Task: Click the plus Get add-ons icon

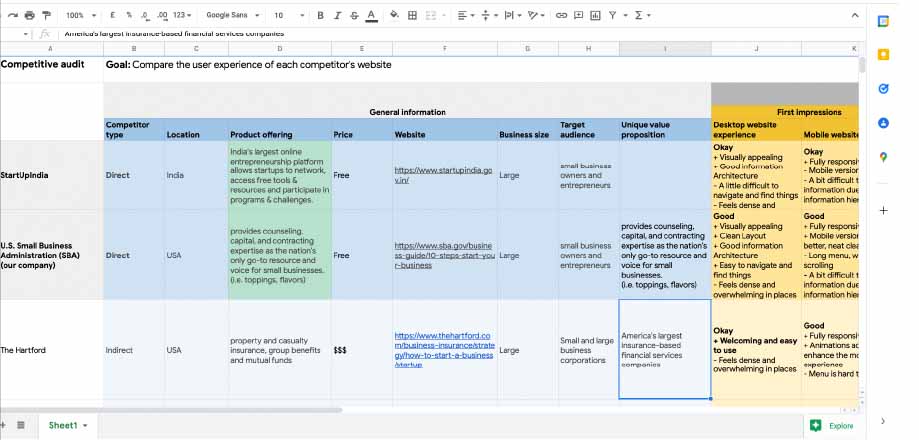Action: (x=883, y=210)
